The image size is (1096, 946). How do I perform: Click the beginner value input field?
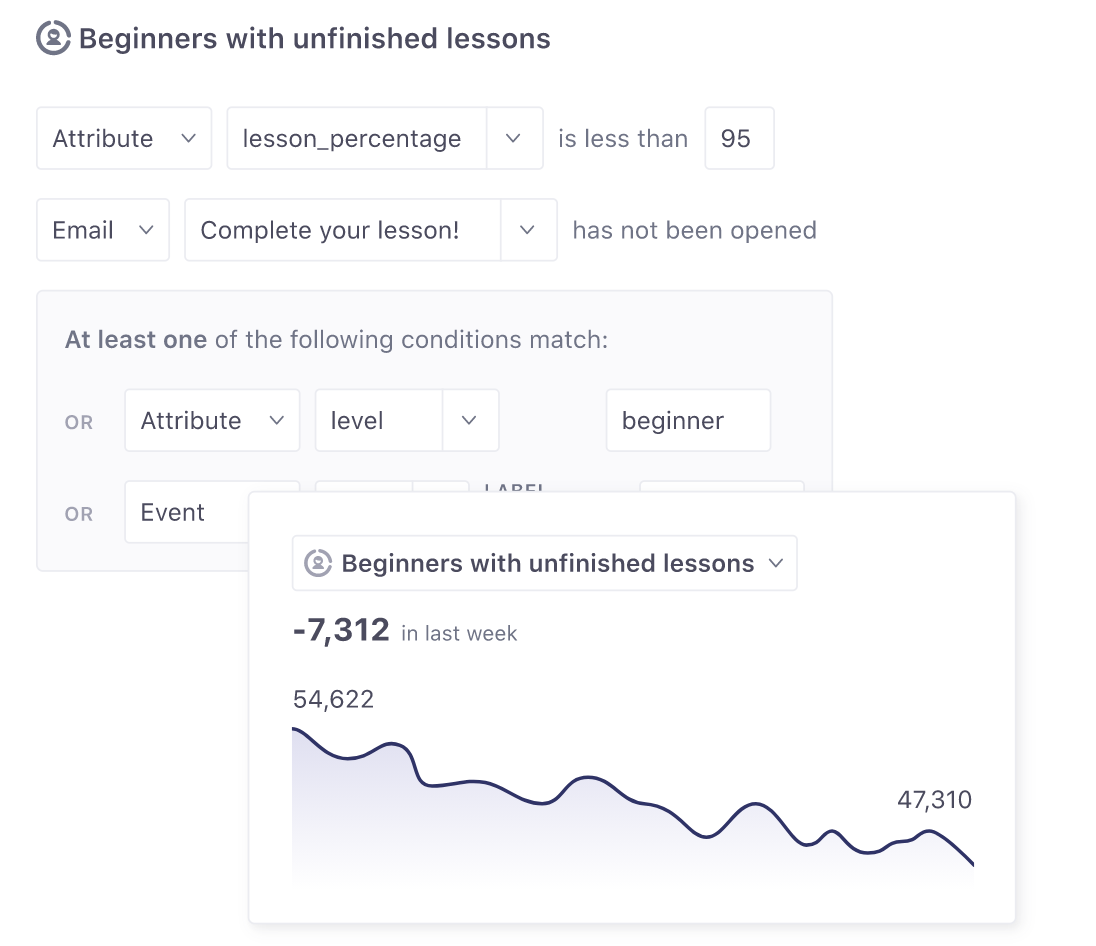pos(688,420)
